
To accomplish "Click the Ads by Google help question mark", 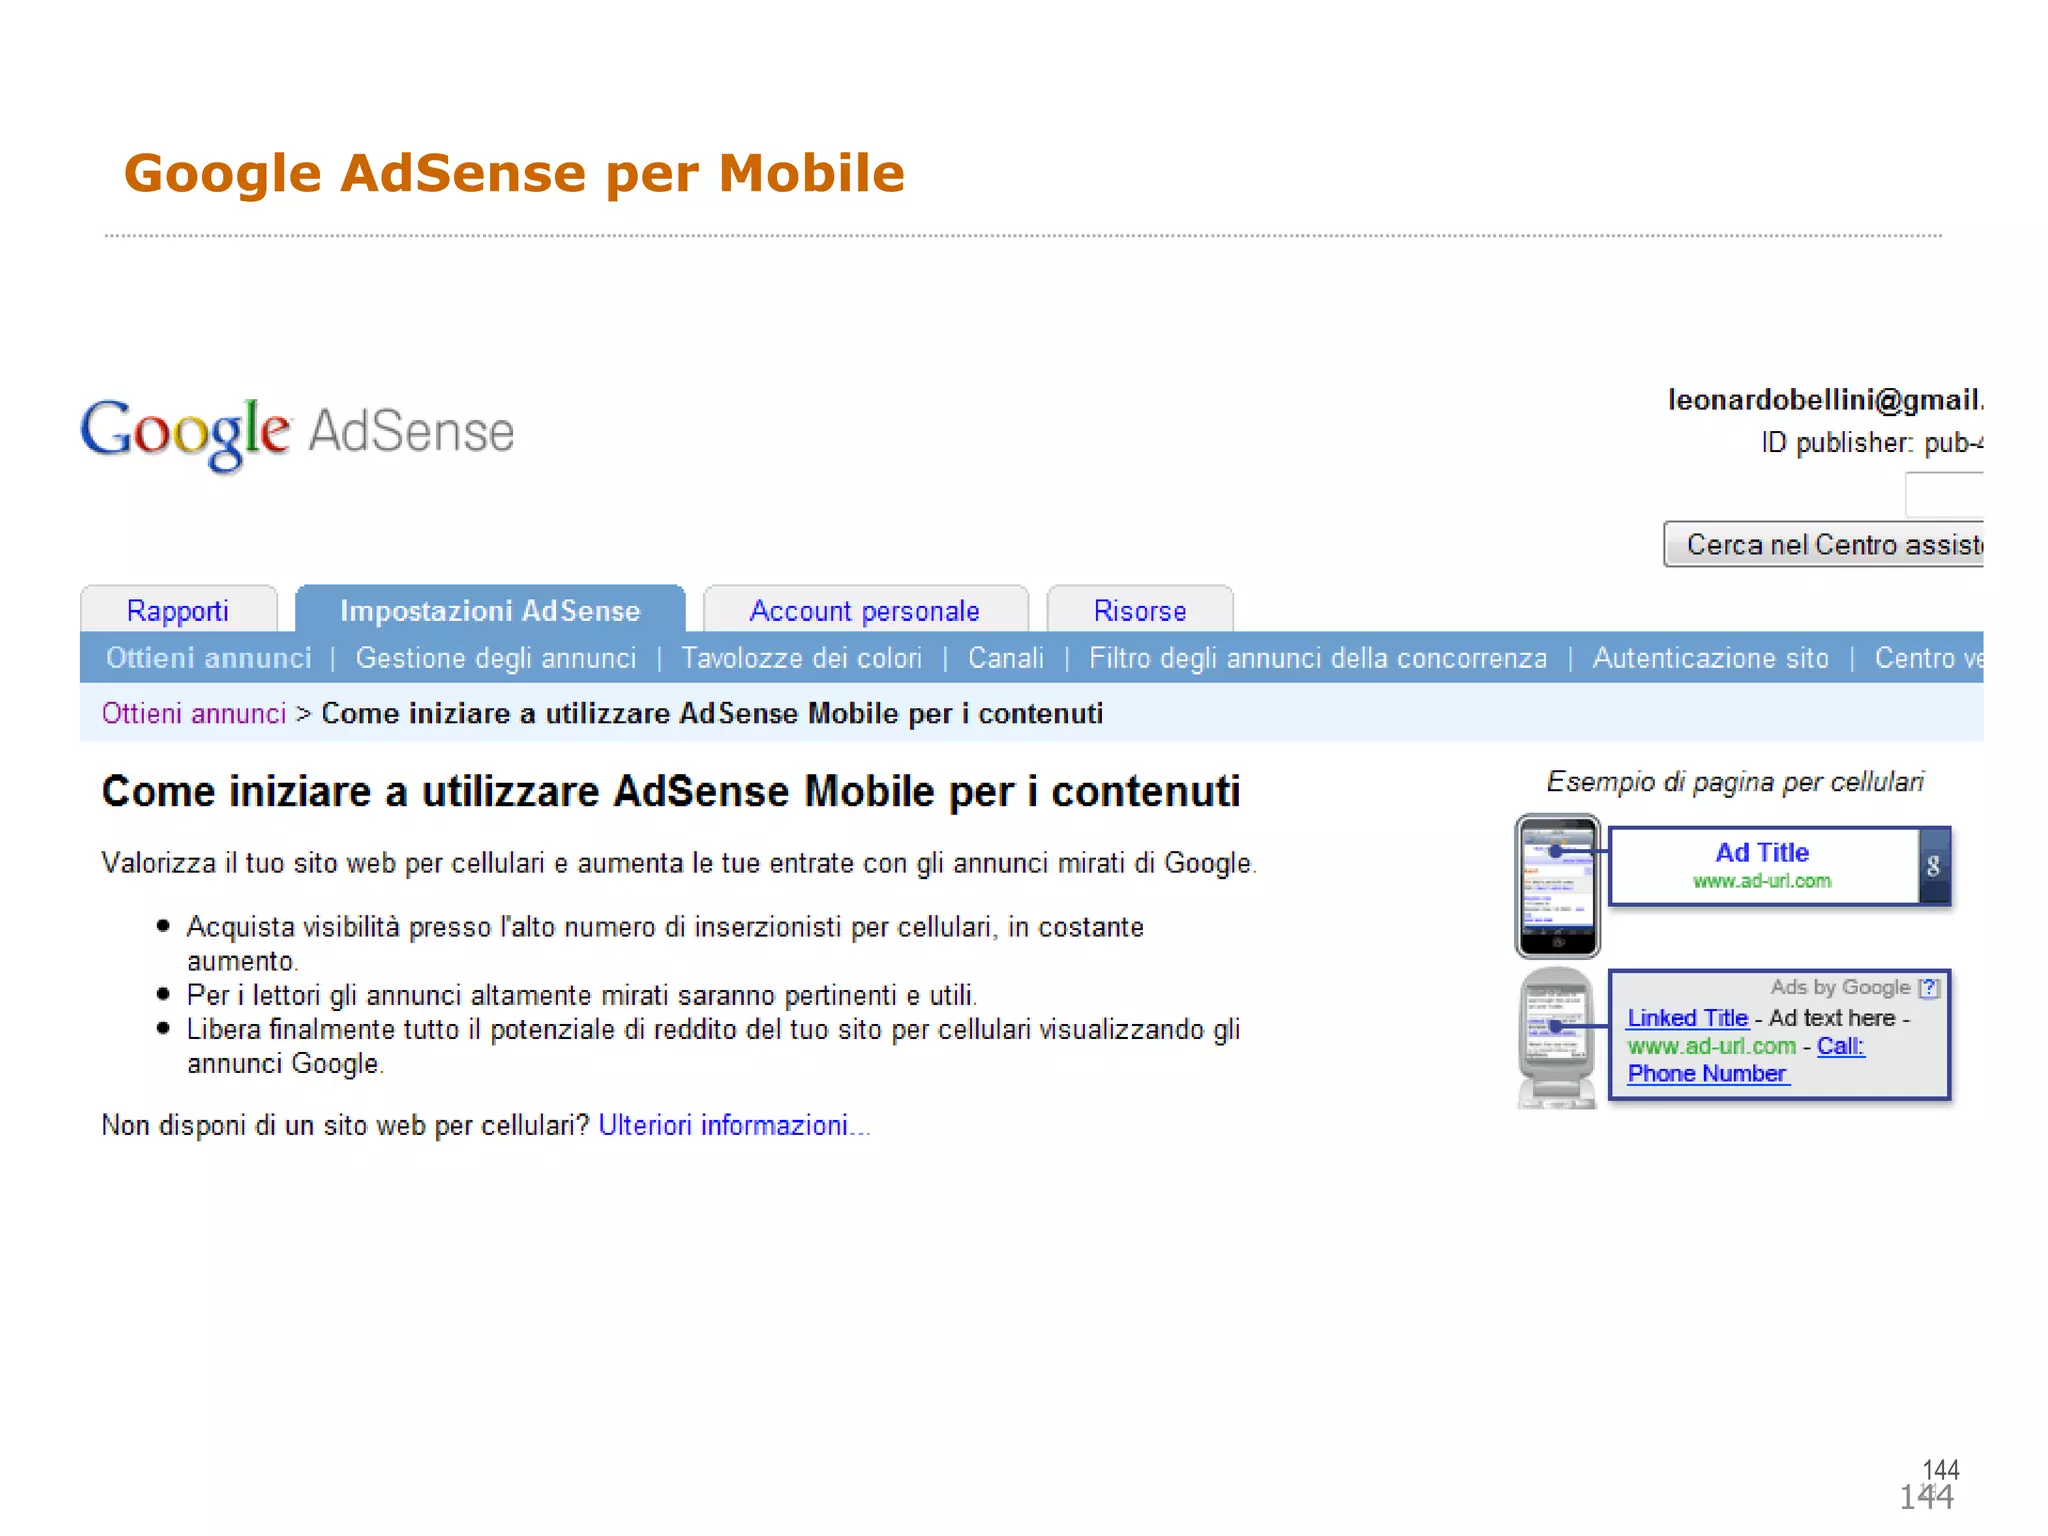I will tap(1929, 988).
